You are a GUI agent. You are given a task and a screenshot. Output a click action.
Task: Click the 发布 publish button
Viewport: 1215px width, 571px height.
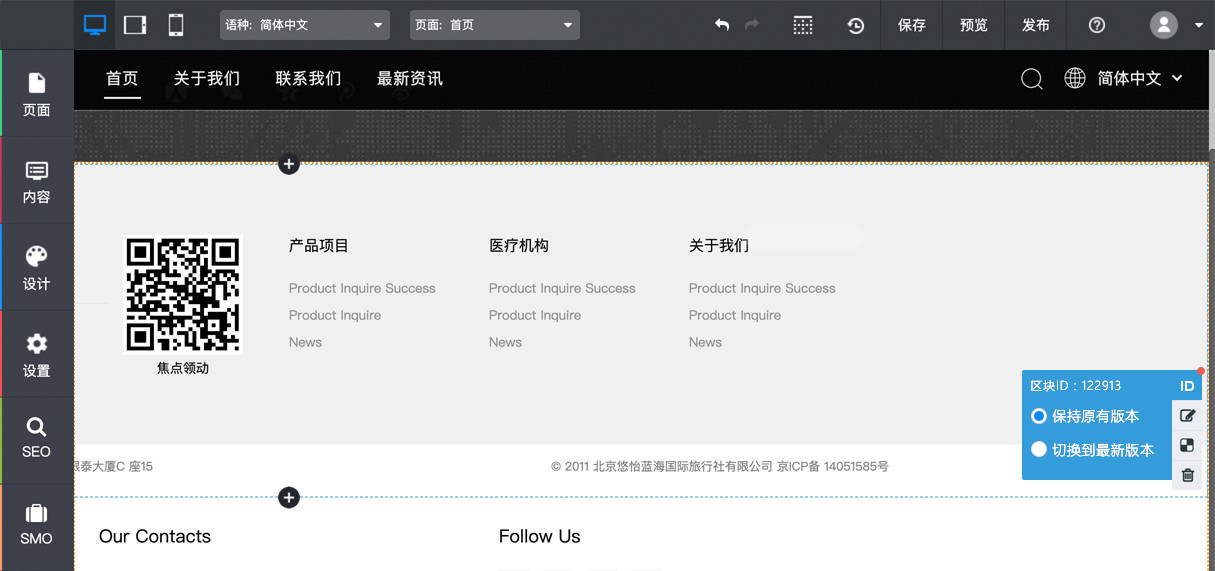1036,25
